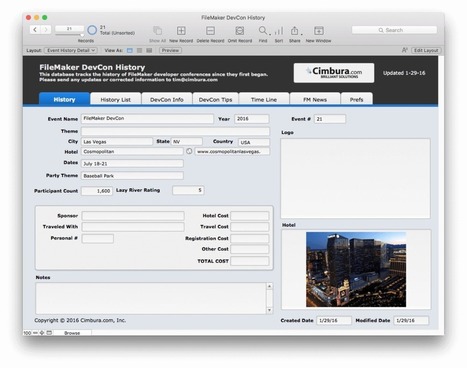Open the DevCon Info tab
The image size is (467, 368).
pyautogui.click(x=167, y=99)
